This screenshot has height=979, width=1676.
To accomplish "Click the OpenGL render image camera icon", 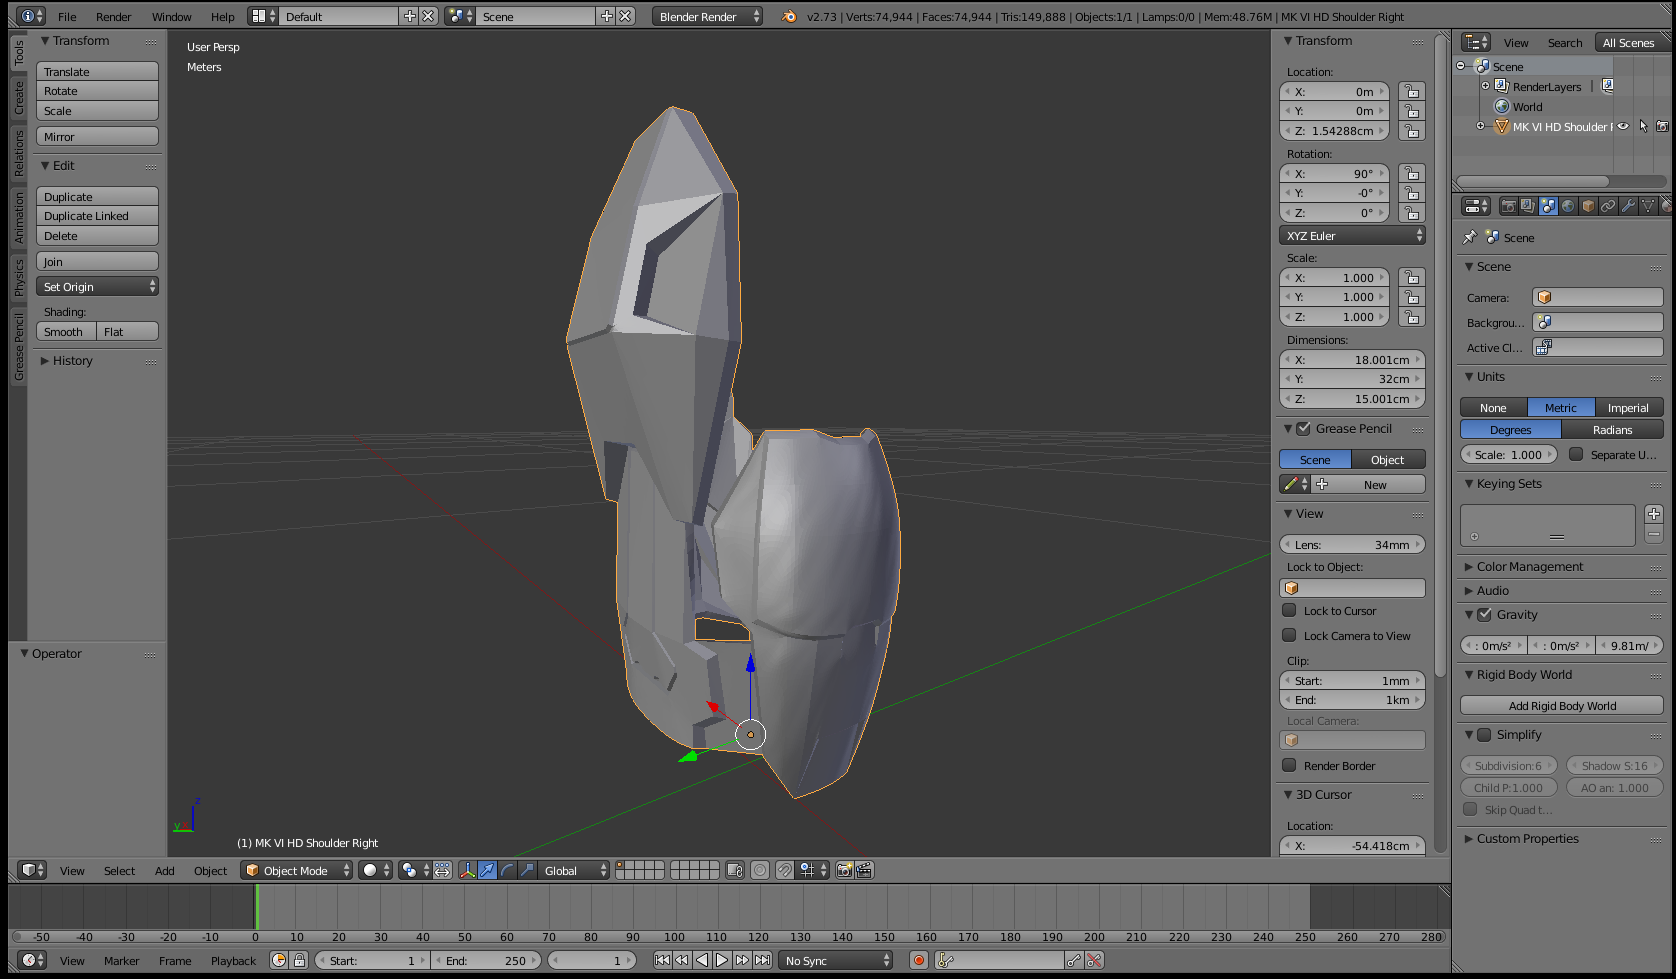I will pyautogui.click(x=844, y=871).
